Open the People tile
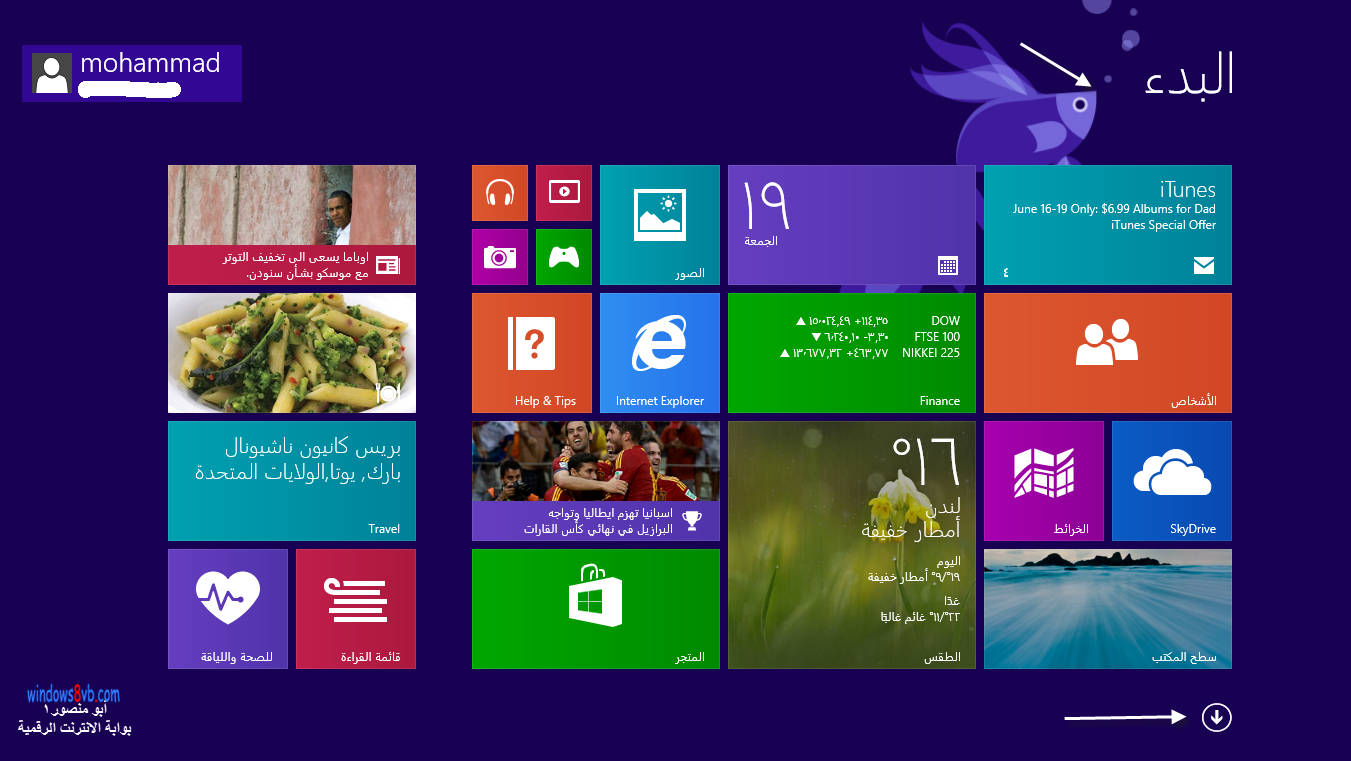This screenshot has width=1351, height=761. (1107, 352)
